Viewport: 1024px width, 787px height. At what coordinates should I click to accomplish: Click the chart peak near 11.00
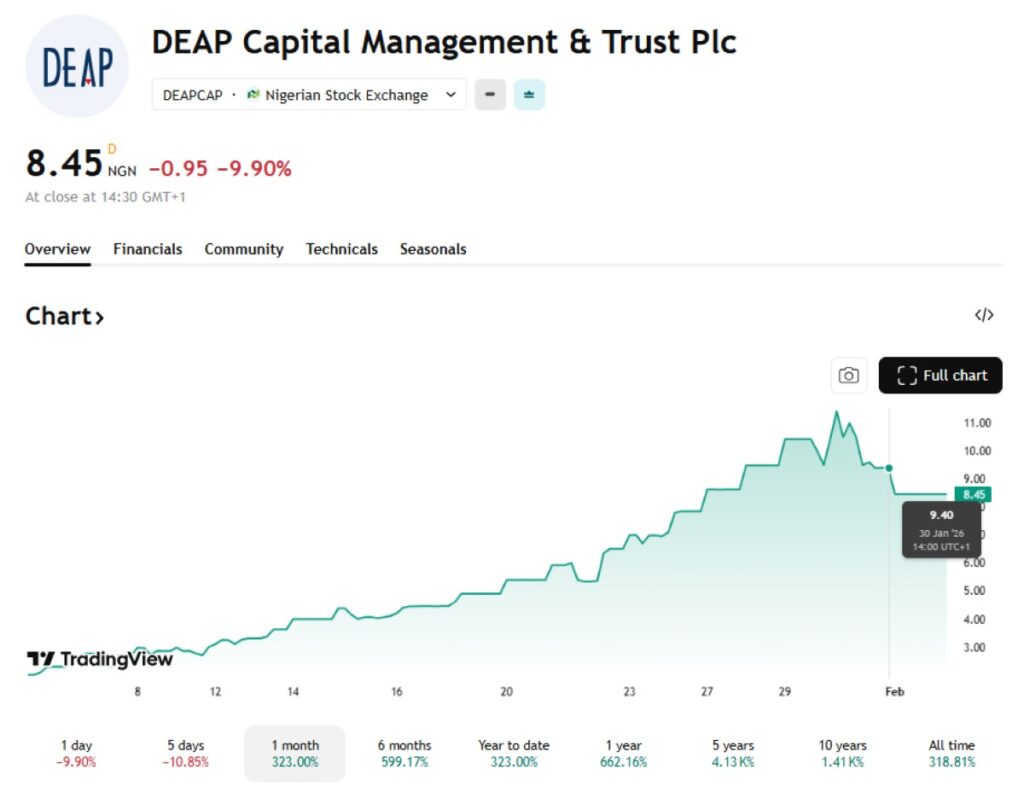837,412
